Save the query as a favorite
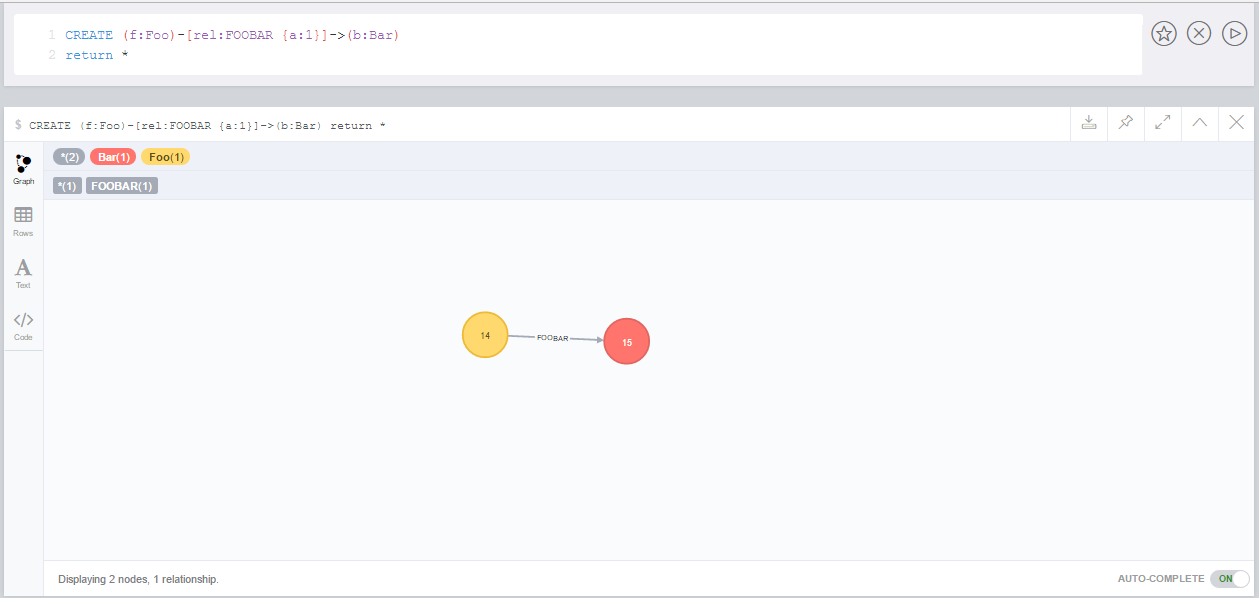Image resolution: width=1259 pixels, height=598 pixels. click(1163, 33)
